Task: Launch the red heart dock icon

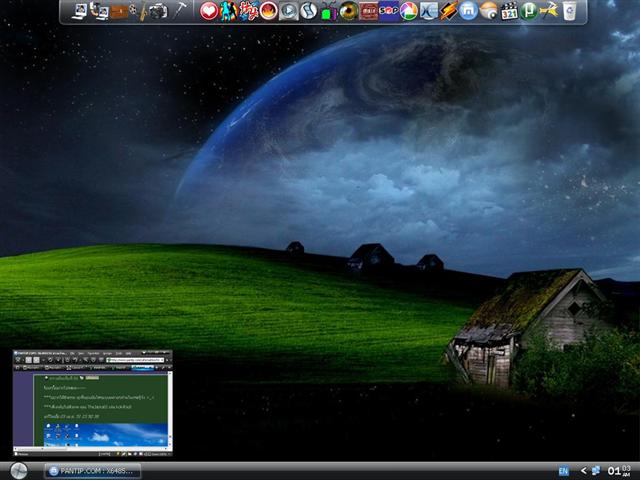Action: [x=209, y=11]
